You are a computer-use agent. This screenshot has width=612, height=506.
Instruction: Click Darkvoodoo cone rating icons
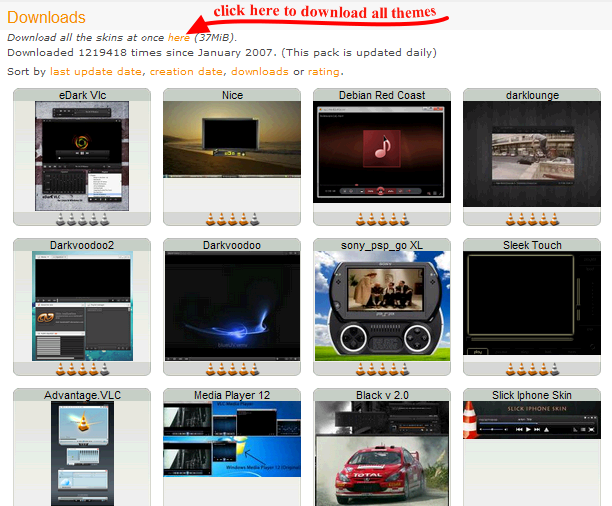click(232, 369)
